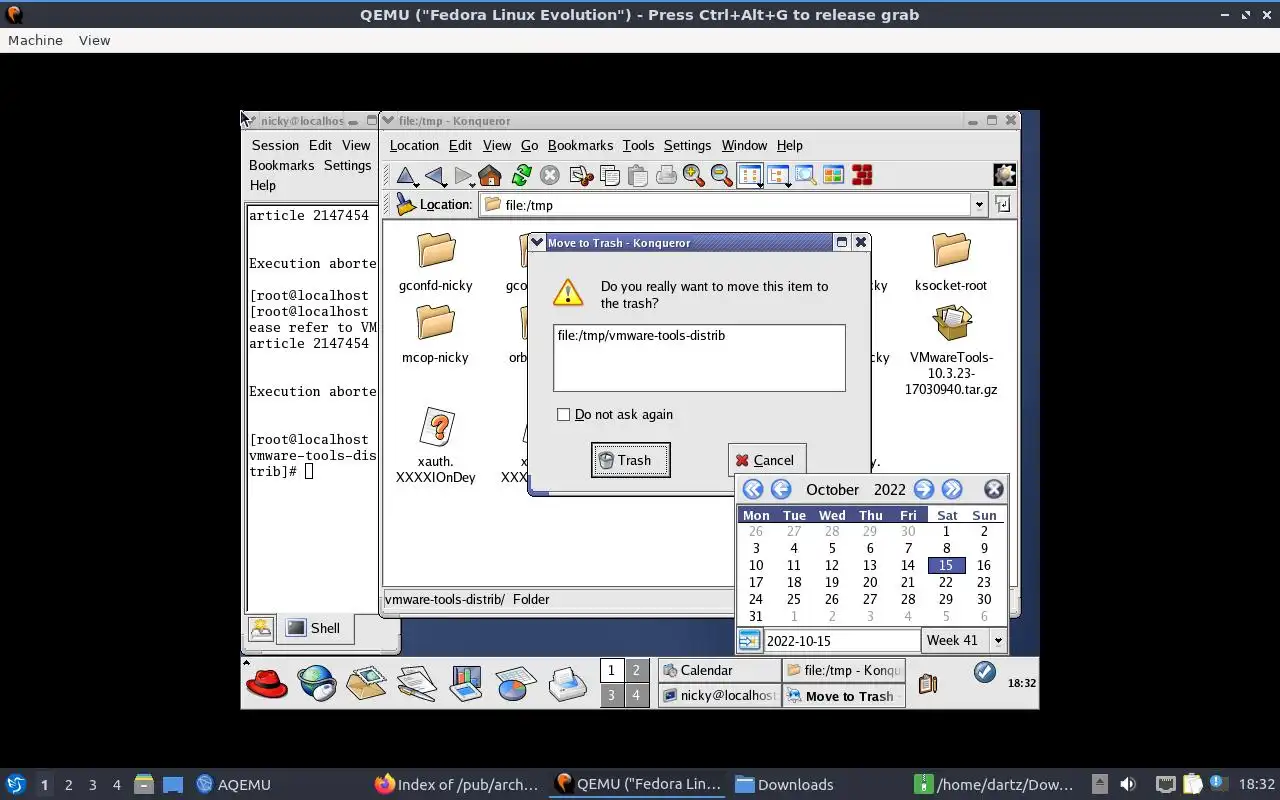
Task: Click Cancel in Move to Trash dialog
Action: (766, 460)
